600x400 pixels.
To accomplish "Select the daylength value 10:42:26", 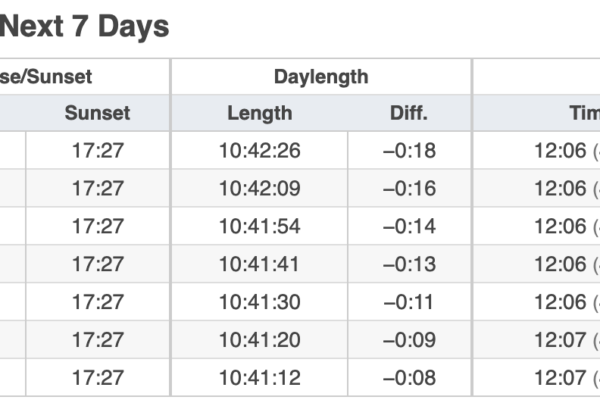I will pos(259,150).
